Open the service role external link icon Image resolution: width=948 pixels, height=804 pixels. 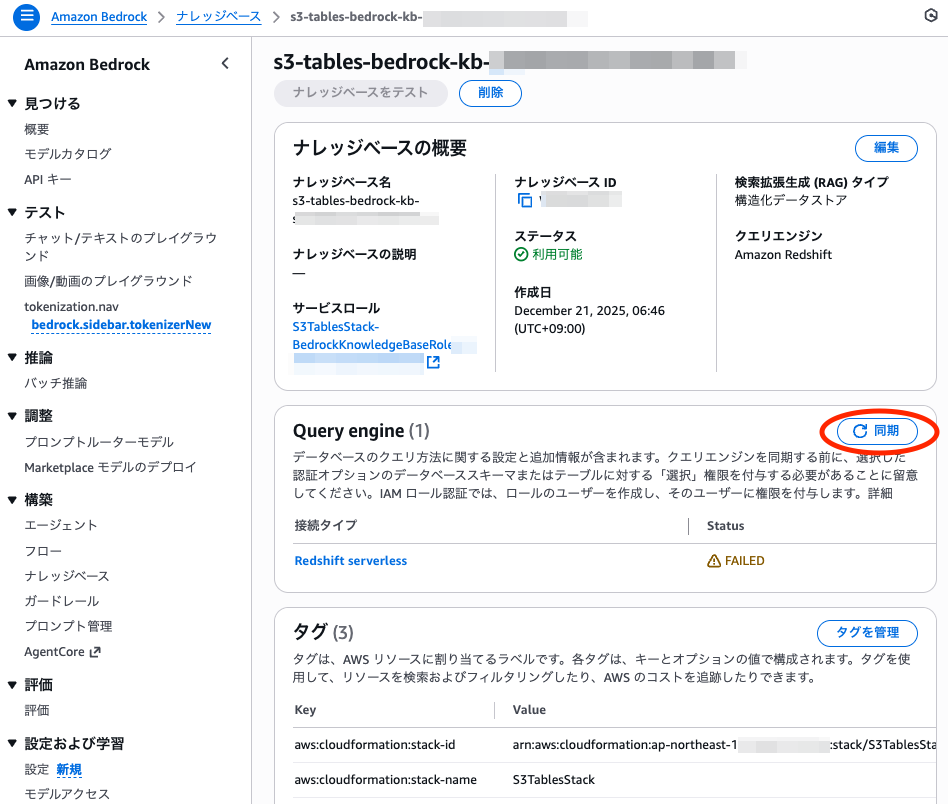(434, 363)
